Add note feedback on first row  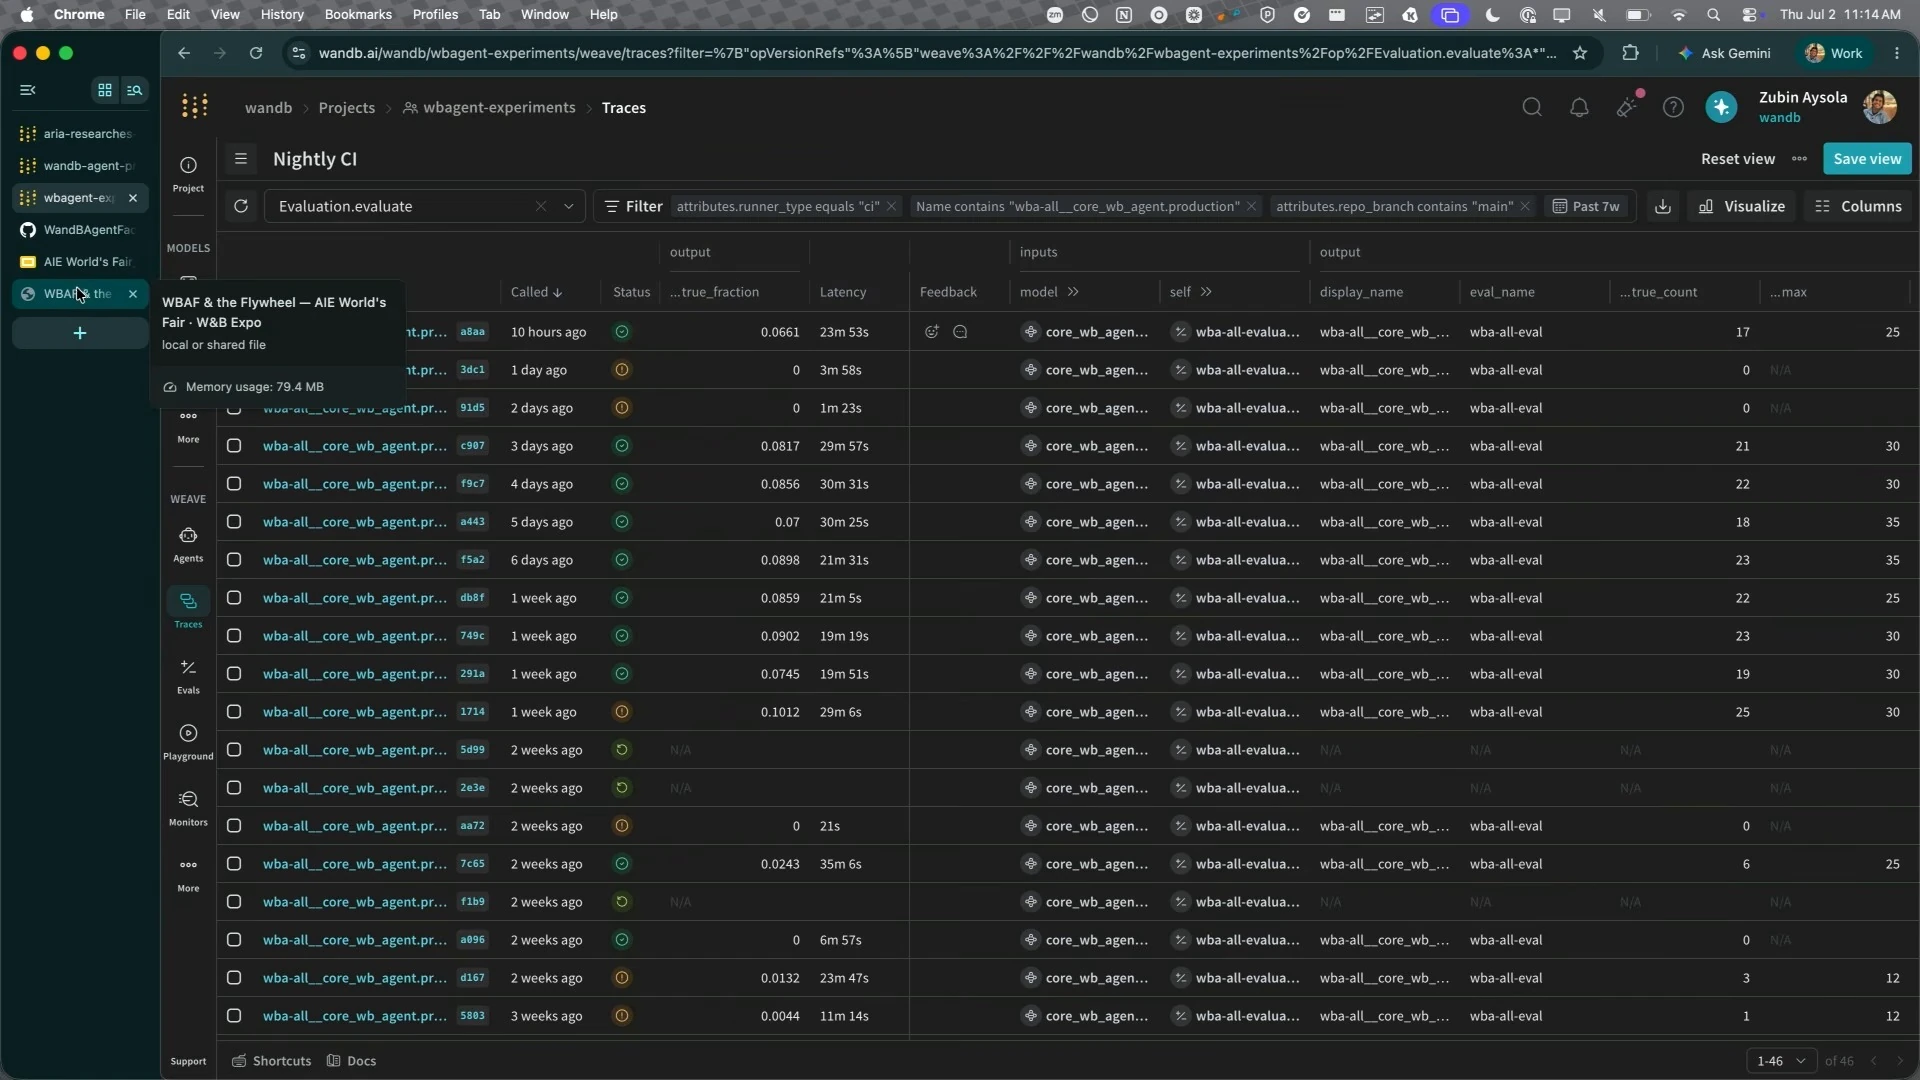960,332
